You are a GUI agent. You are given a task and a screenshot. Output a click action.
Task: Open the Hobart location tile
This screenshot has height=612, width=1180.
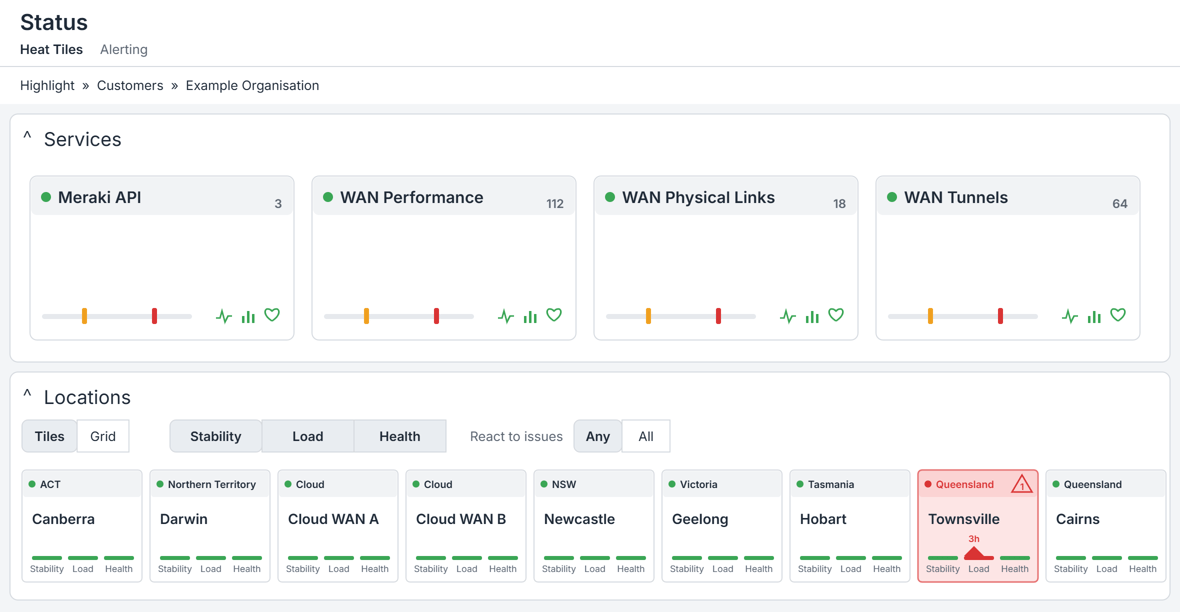click(x=850, y=526)
